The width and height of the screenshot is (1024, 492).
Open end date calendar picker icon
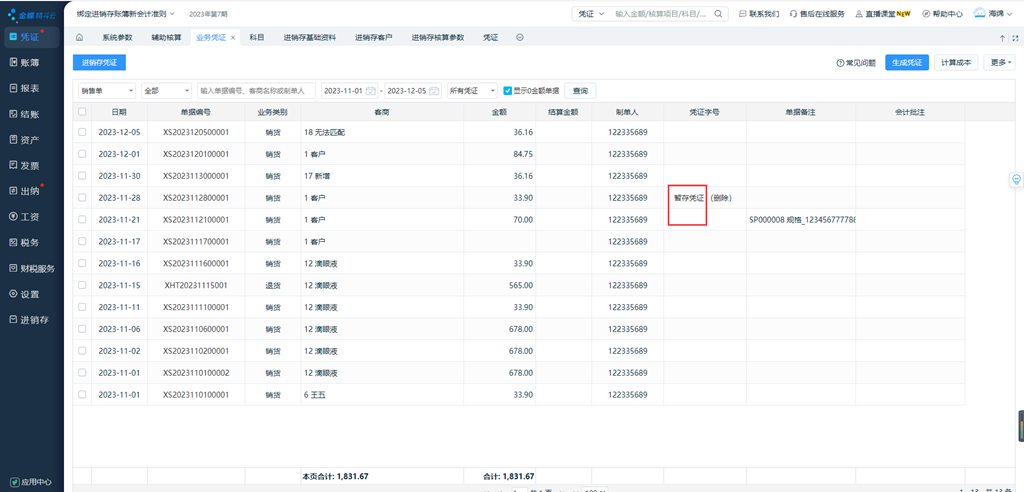[434, 90]
